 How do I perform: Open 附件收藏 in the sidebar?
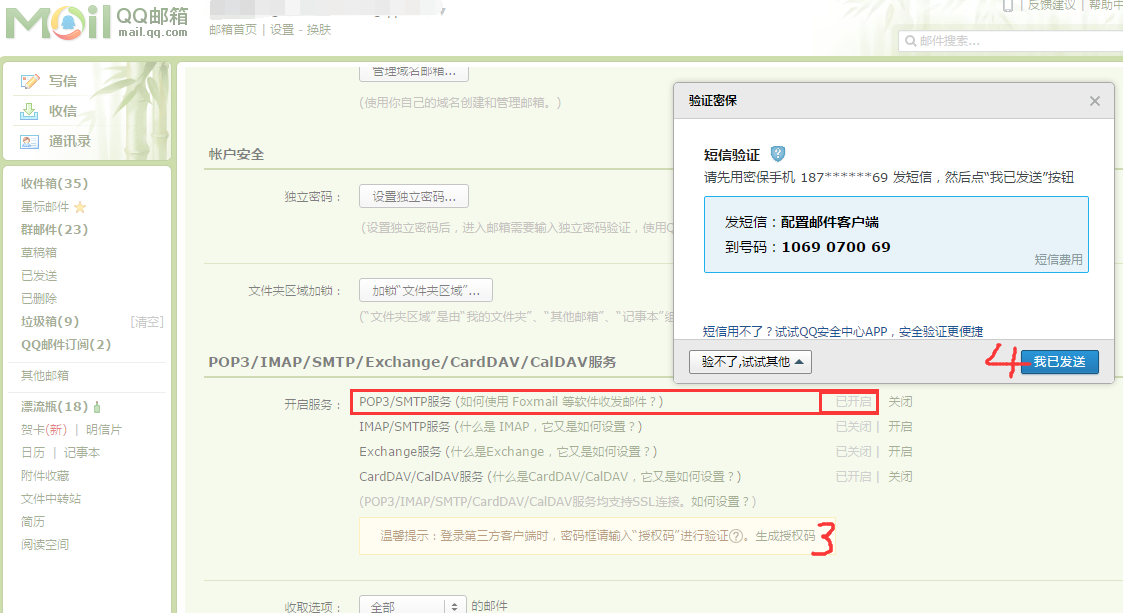point(44,476)
